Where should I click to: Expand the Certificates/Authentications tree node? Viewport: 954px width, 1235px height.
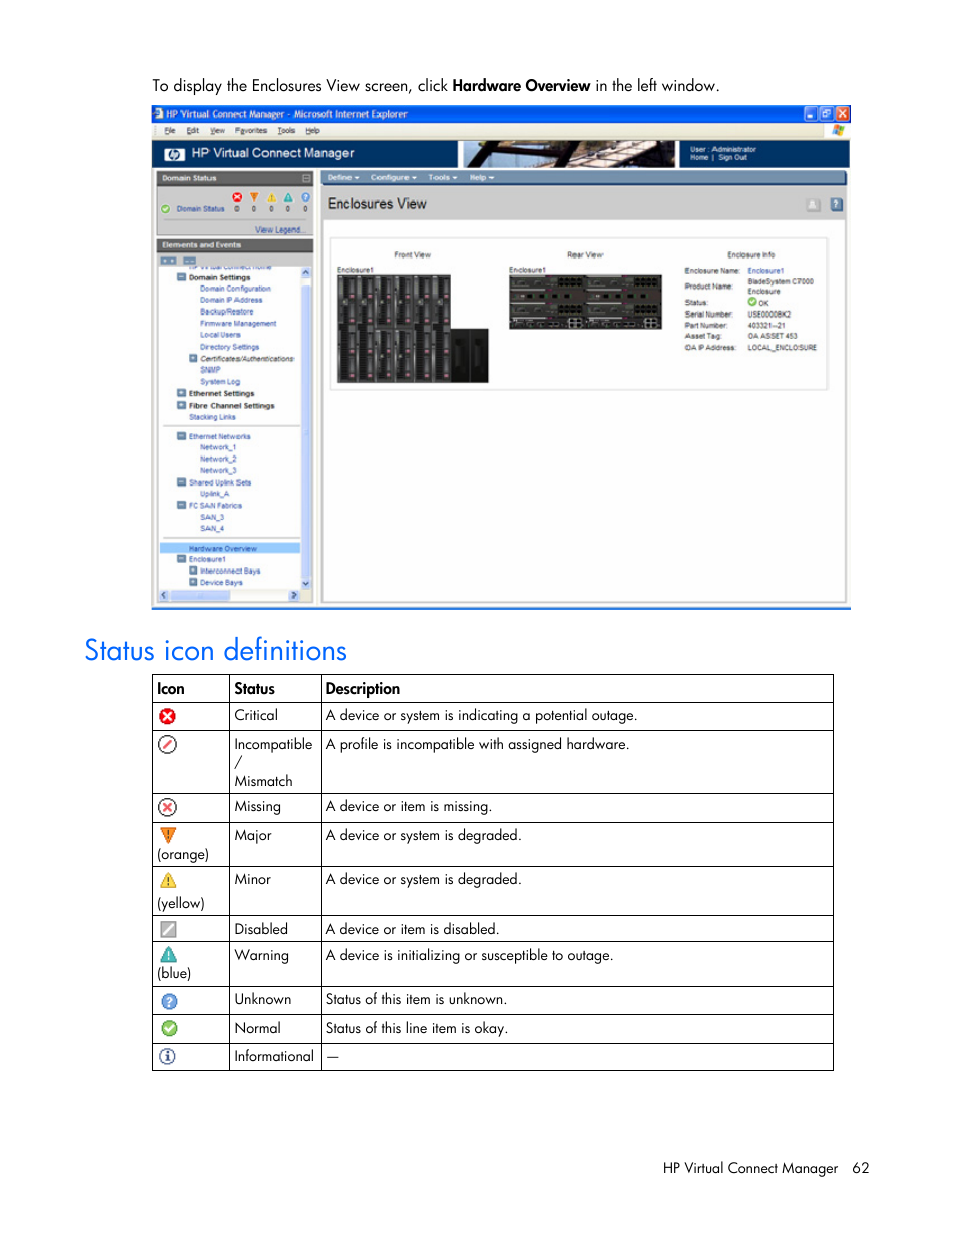pyautogui.click(x=193, y=358)
